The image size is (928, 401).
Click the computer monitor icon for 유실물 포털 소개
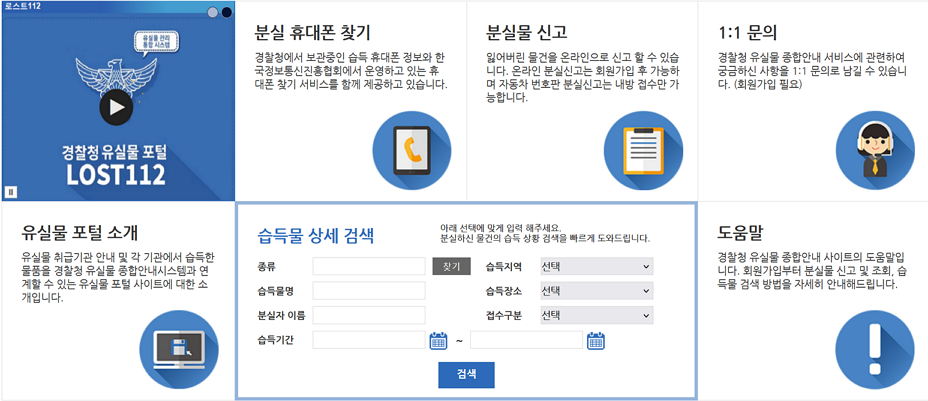tap(179, 349)
